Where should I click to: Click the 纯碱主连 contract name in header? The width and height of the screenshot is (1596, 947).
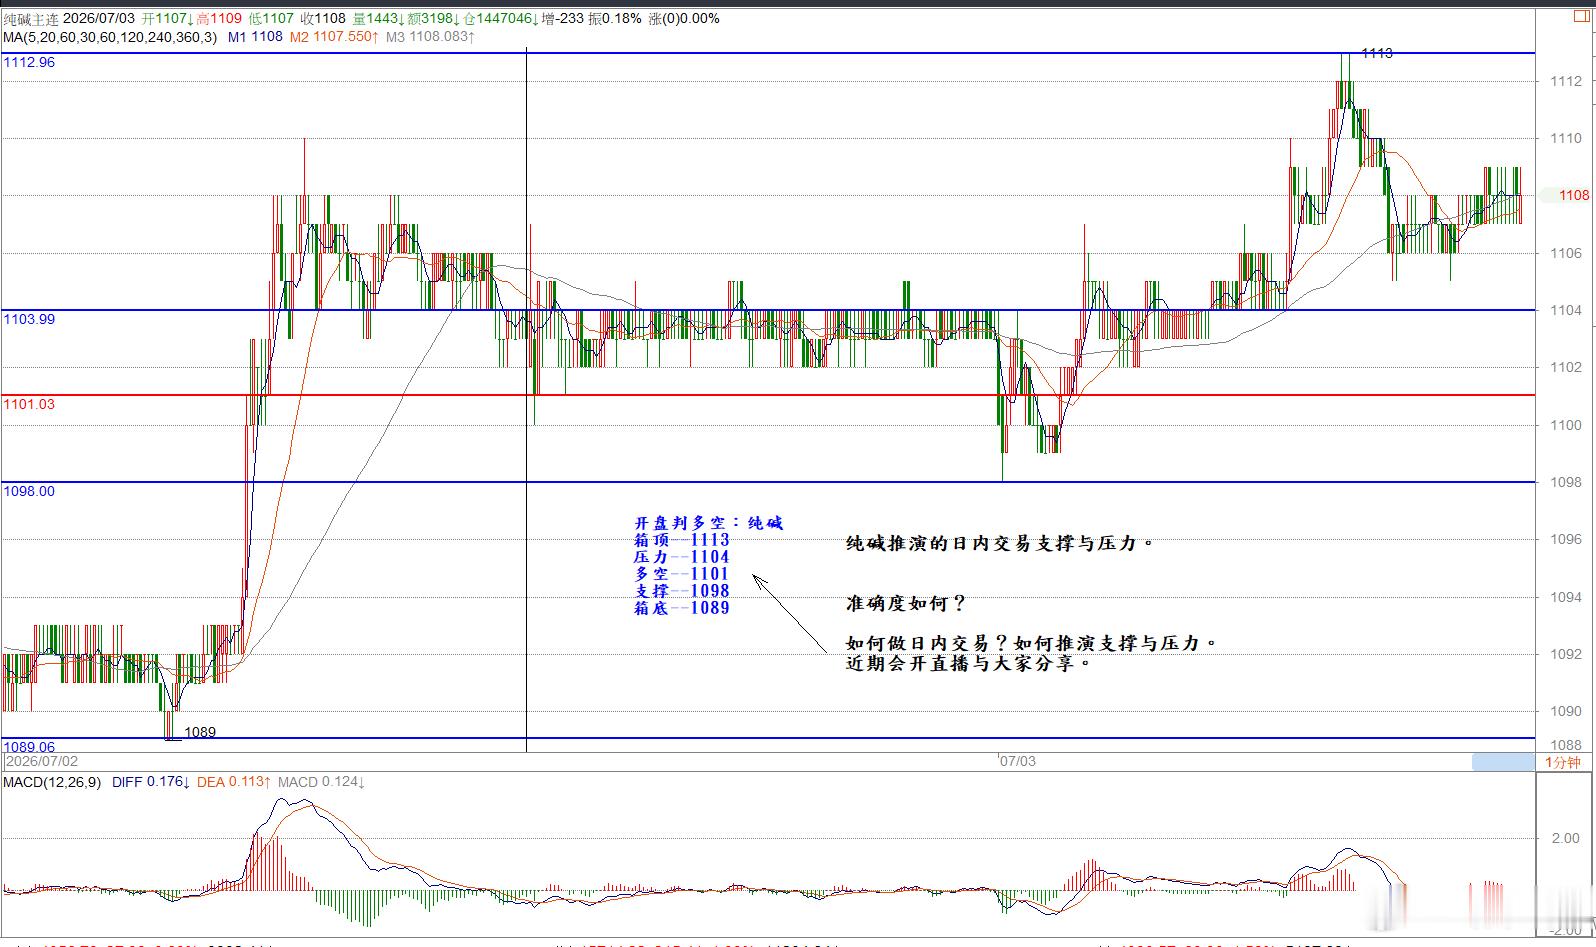pyautogui.click(x=31, y=18)
